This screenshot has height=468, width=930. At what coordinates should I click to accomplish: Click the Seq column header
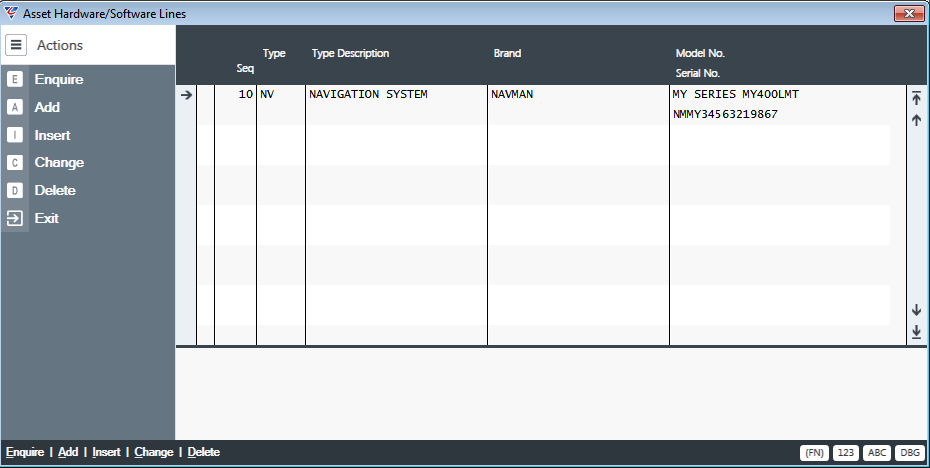(x=245, y=68)
